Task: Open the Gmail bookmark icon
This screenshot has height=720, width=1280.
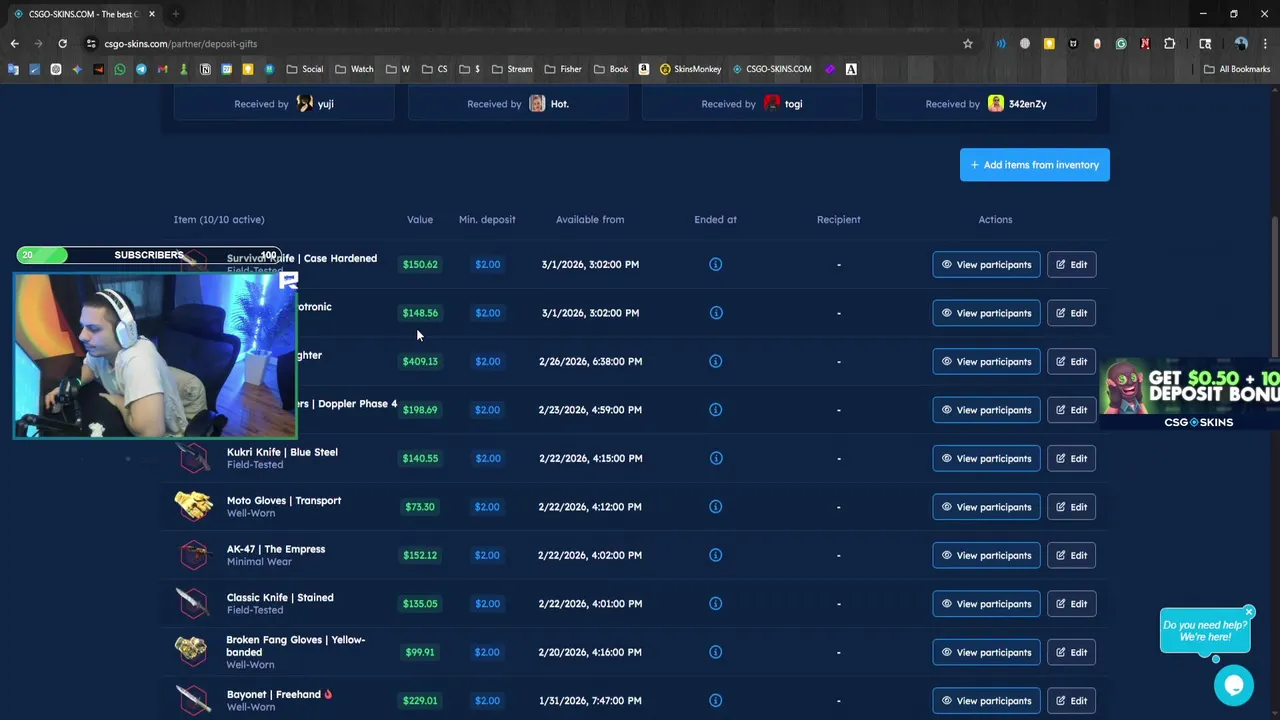Action: pos(162,69)
